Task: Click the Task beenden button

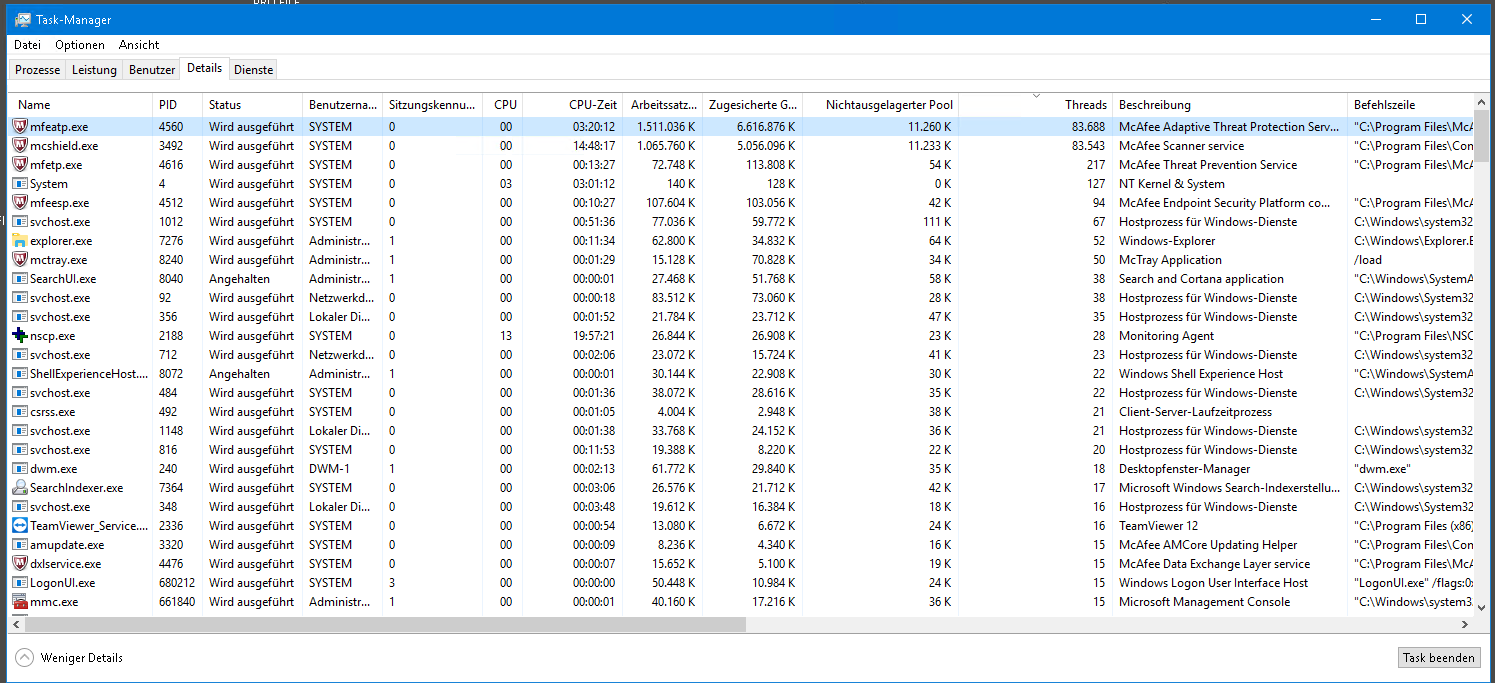Action: coord(1439,658)
